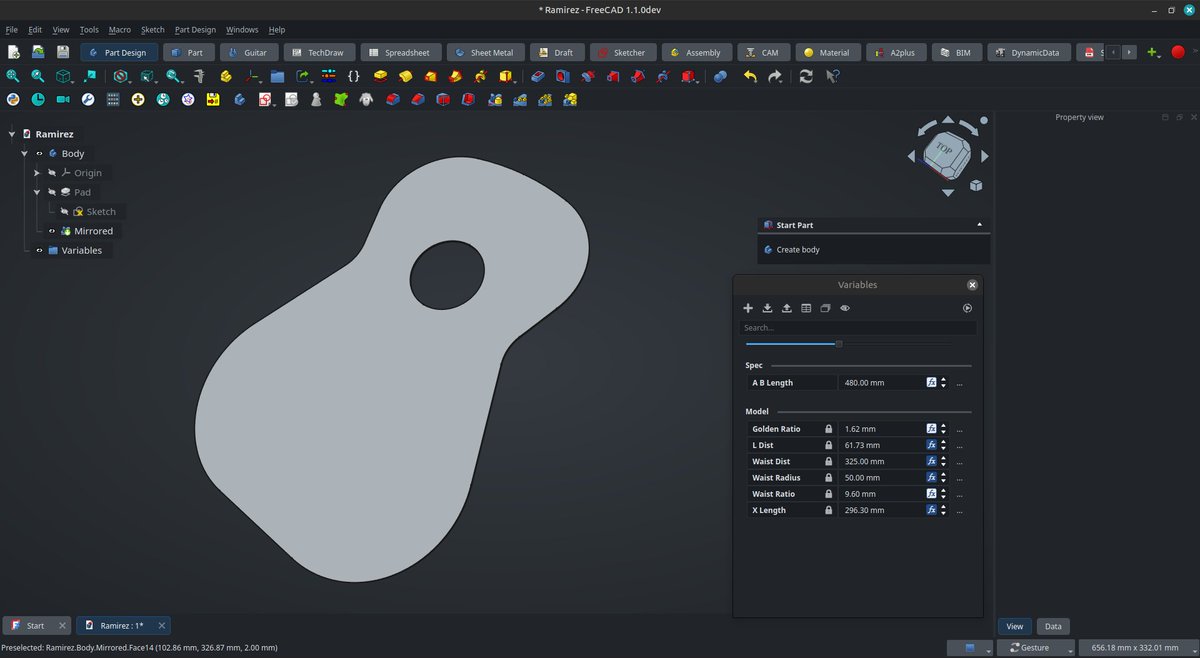Click the Undo arrow icon
Screen dimensions: 1200x658
click(750, 76)
